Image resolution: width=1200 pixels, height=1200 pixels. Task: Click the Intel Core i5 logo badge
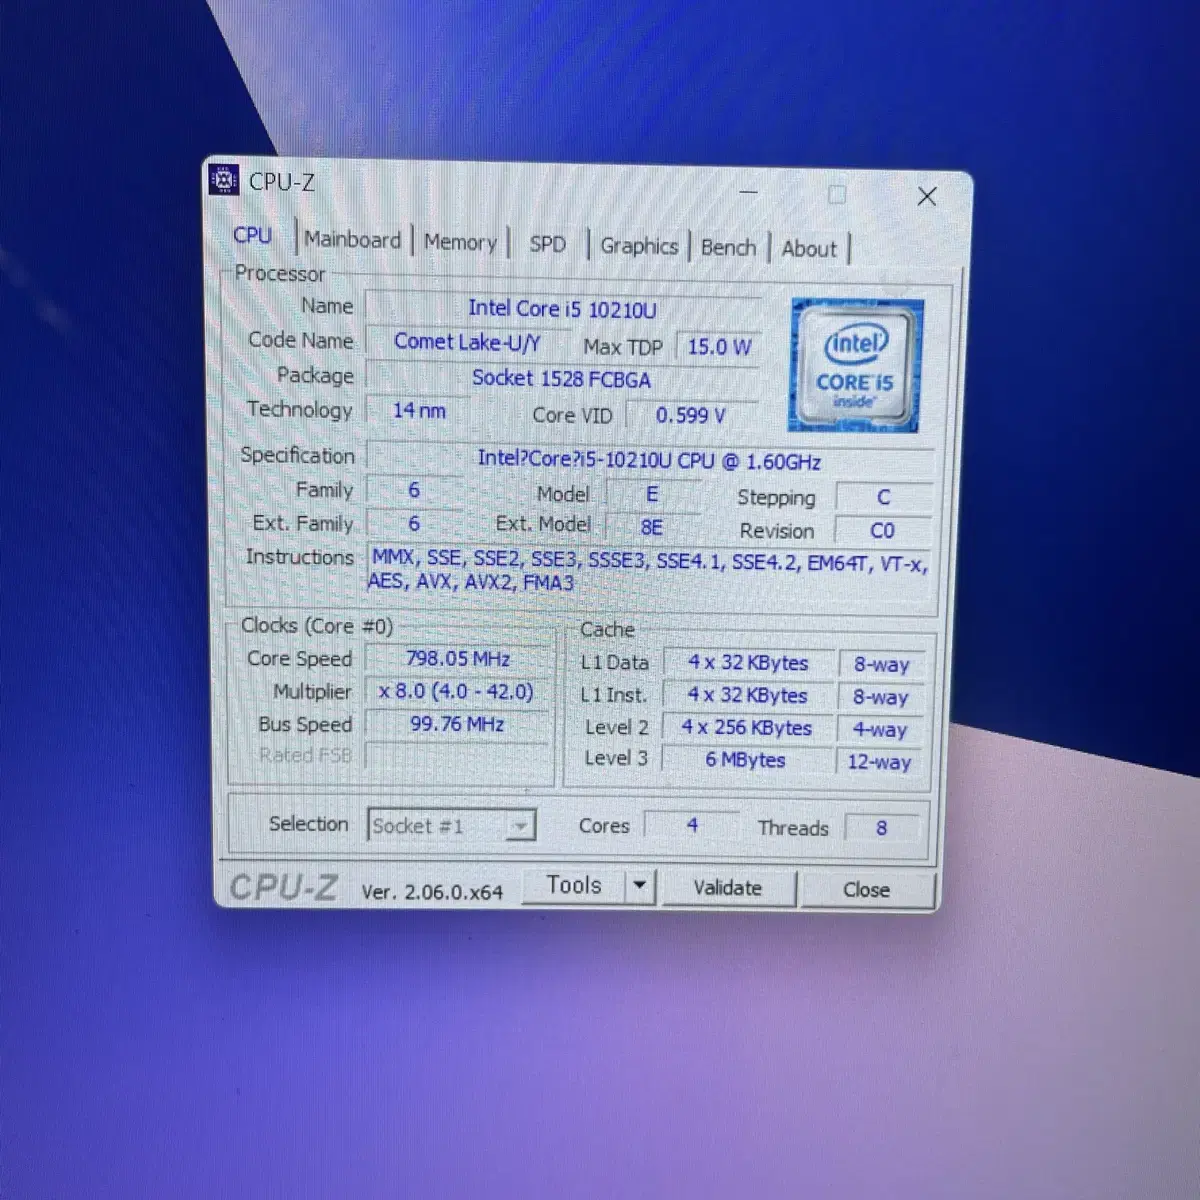point(855,366)
